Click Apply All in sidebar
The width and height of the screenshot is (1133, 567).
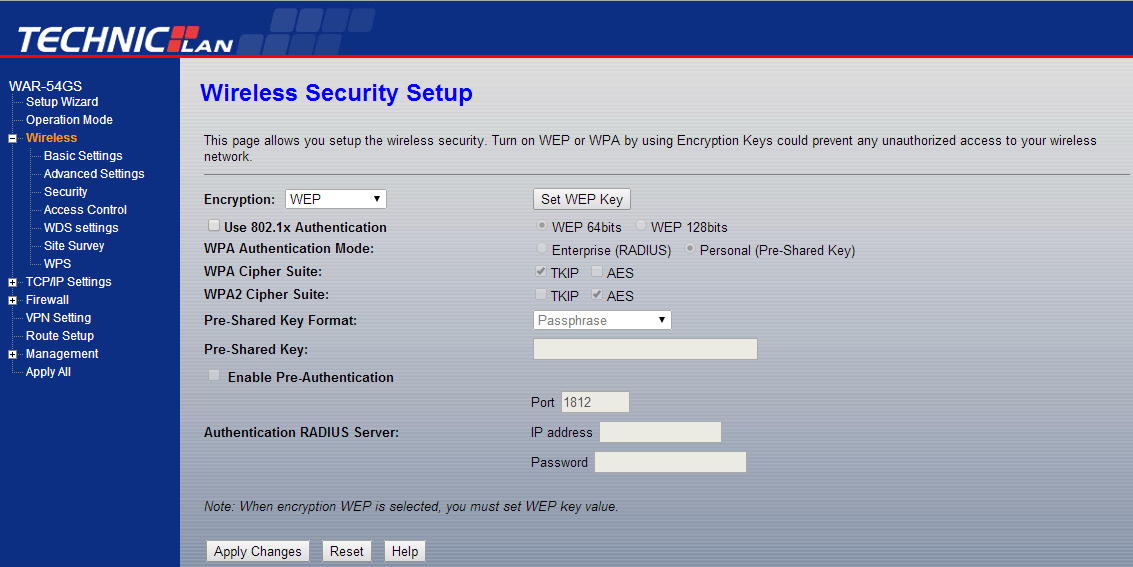(x=48, y=373)
